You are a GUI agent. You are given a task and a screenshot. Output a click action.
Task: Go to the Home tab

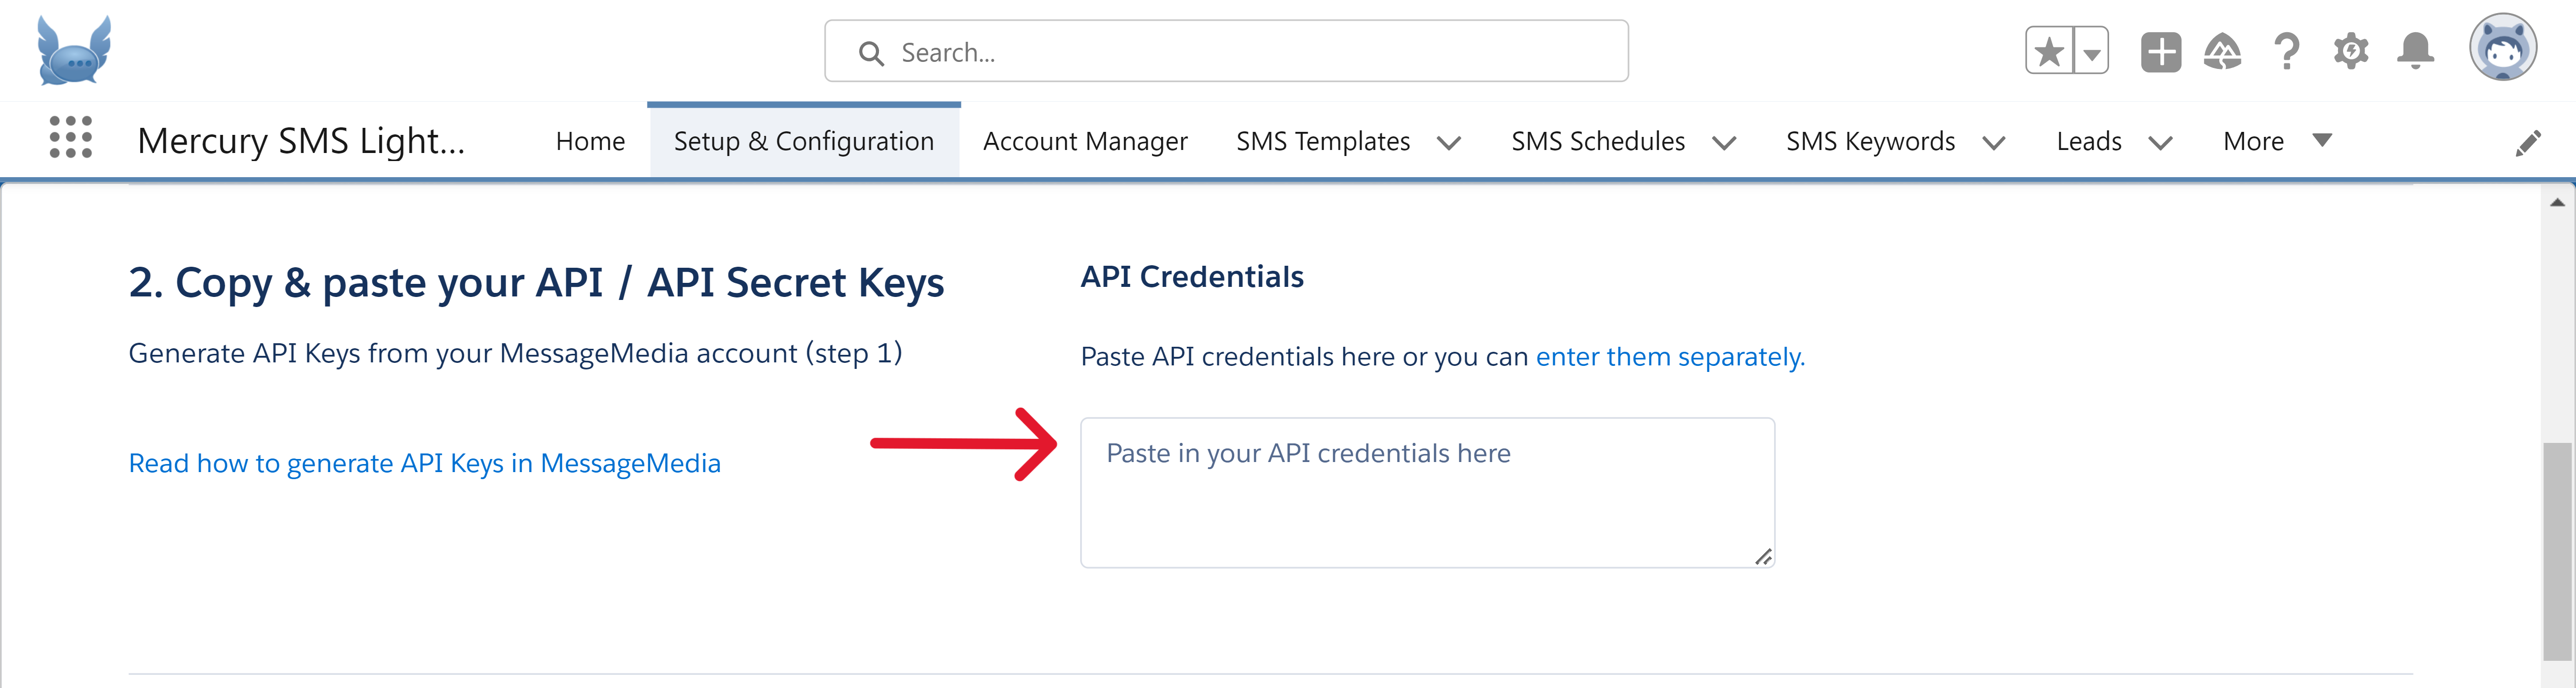590,141
